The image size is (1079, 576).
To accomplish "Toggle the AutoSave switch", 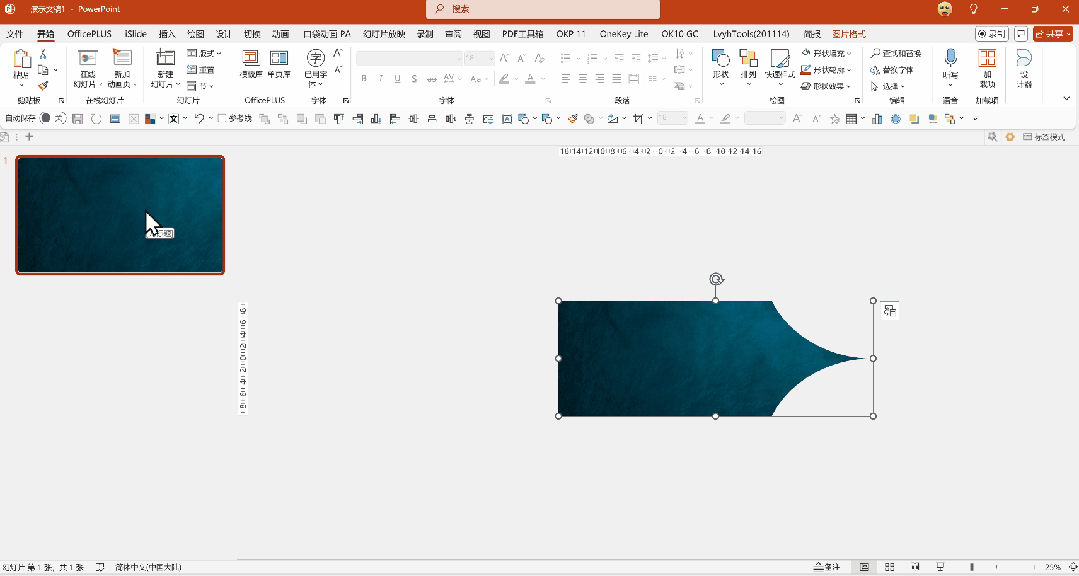I will point(52,119).
